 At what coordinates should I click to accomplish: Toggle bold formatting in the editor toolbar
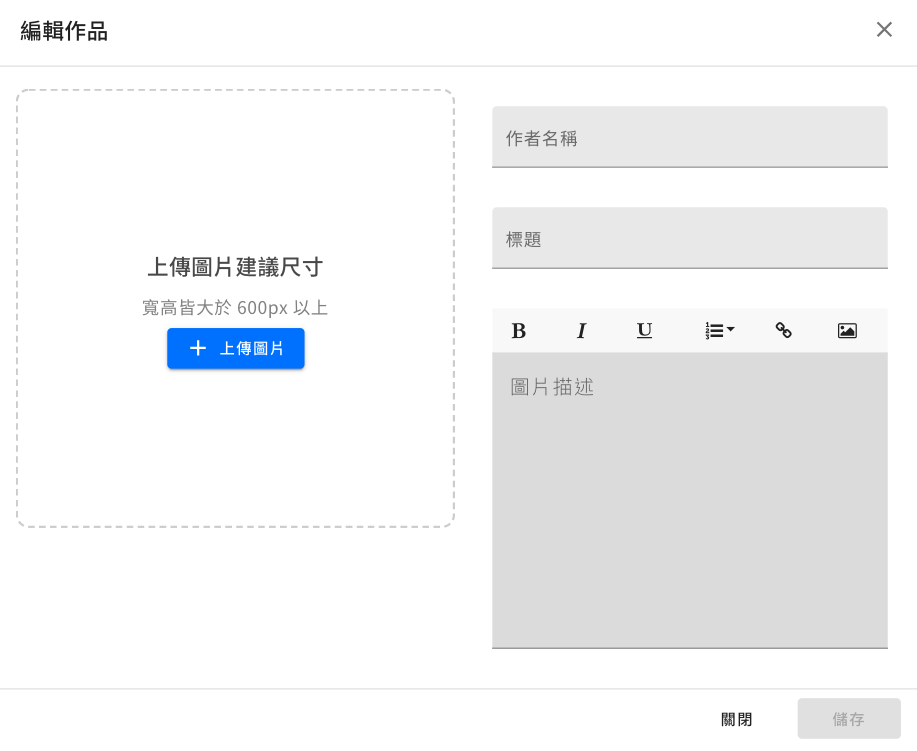pyautogui.click(x=518, y=331)
